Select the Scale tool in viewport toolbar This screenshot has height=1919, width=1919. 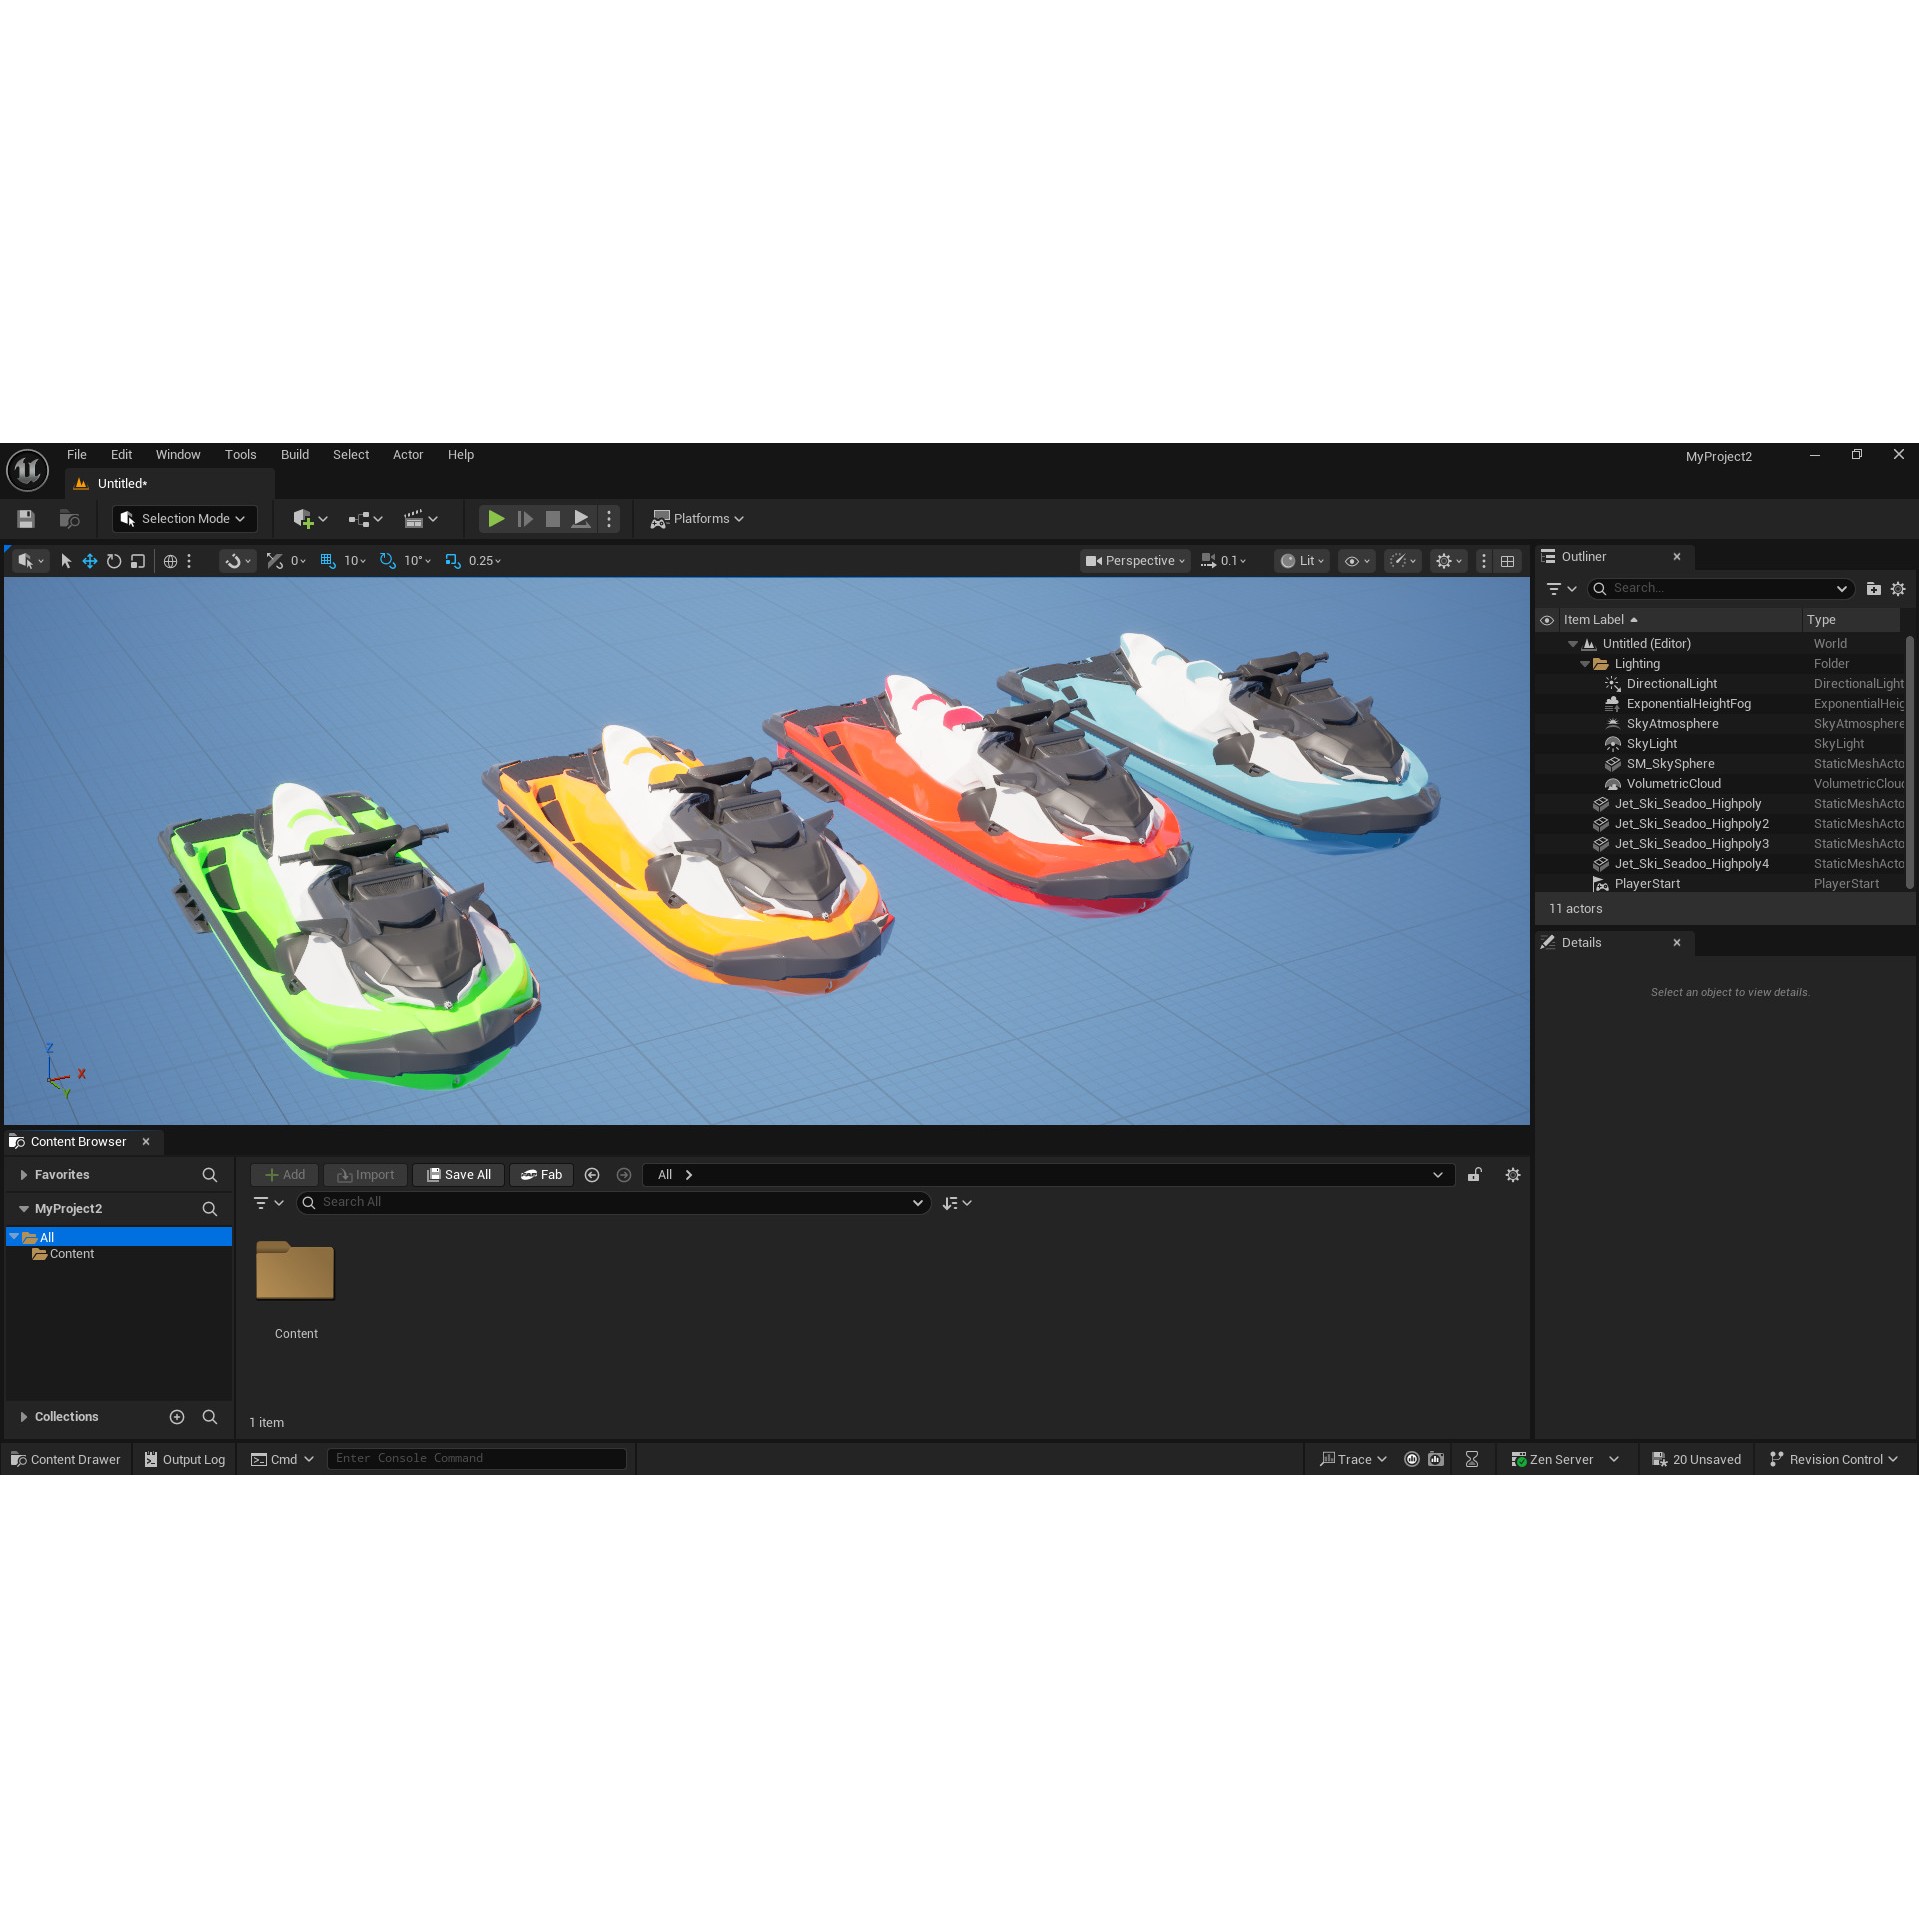138,561
